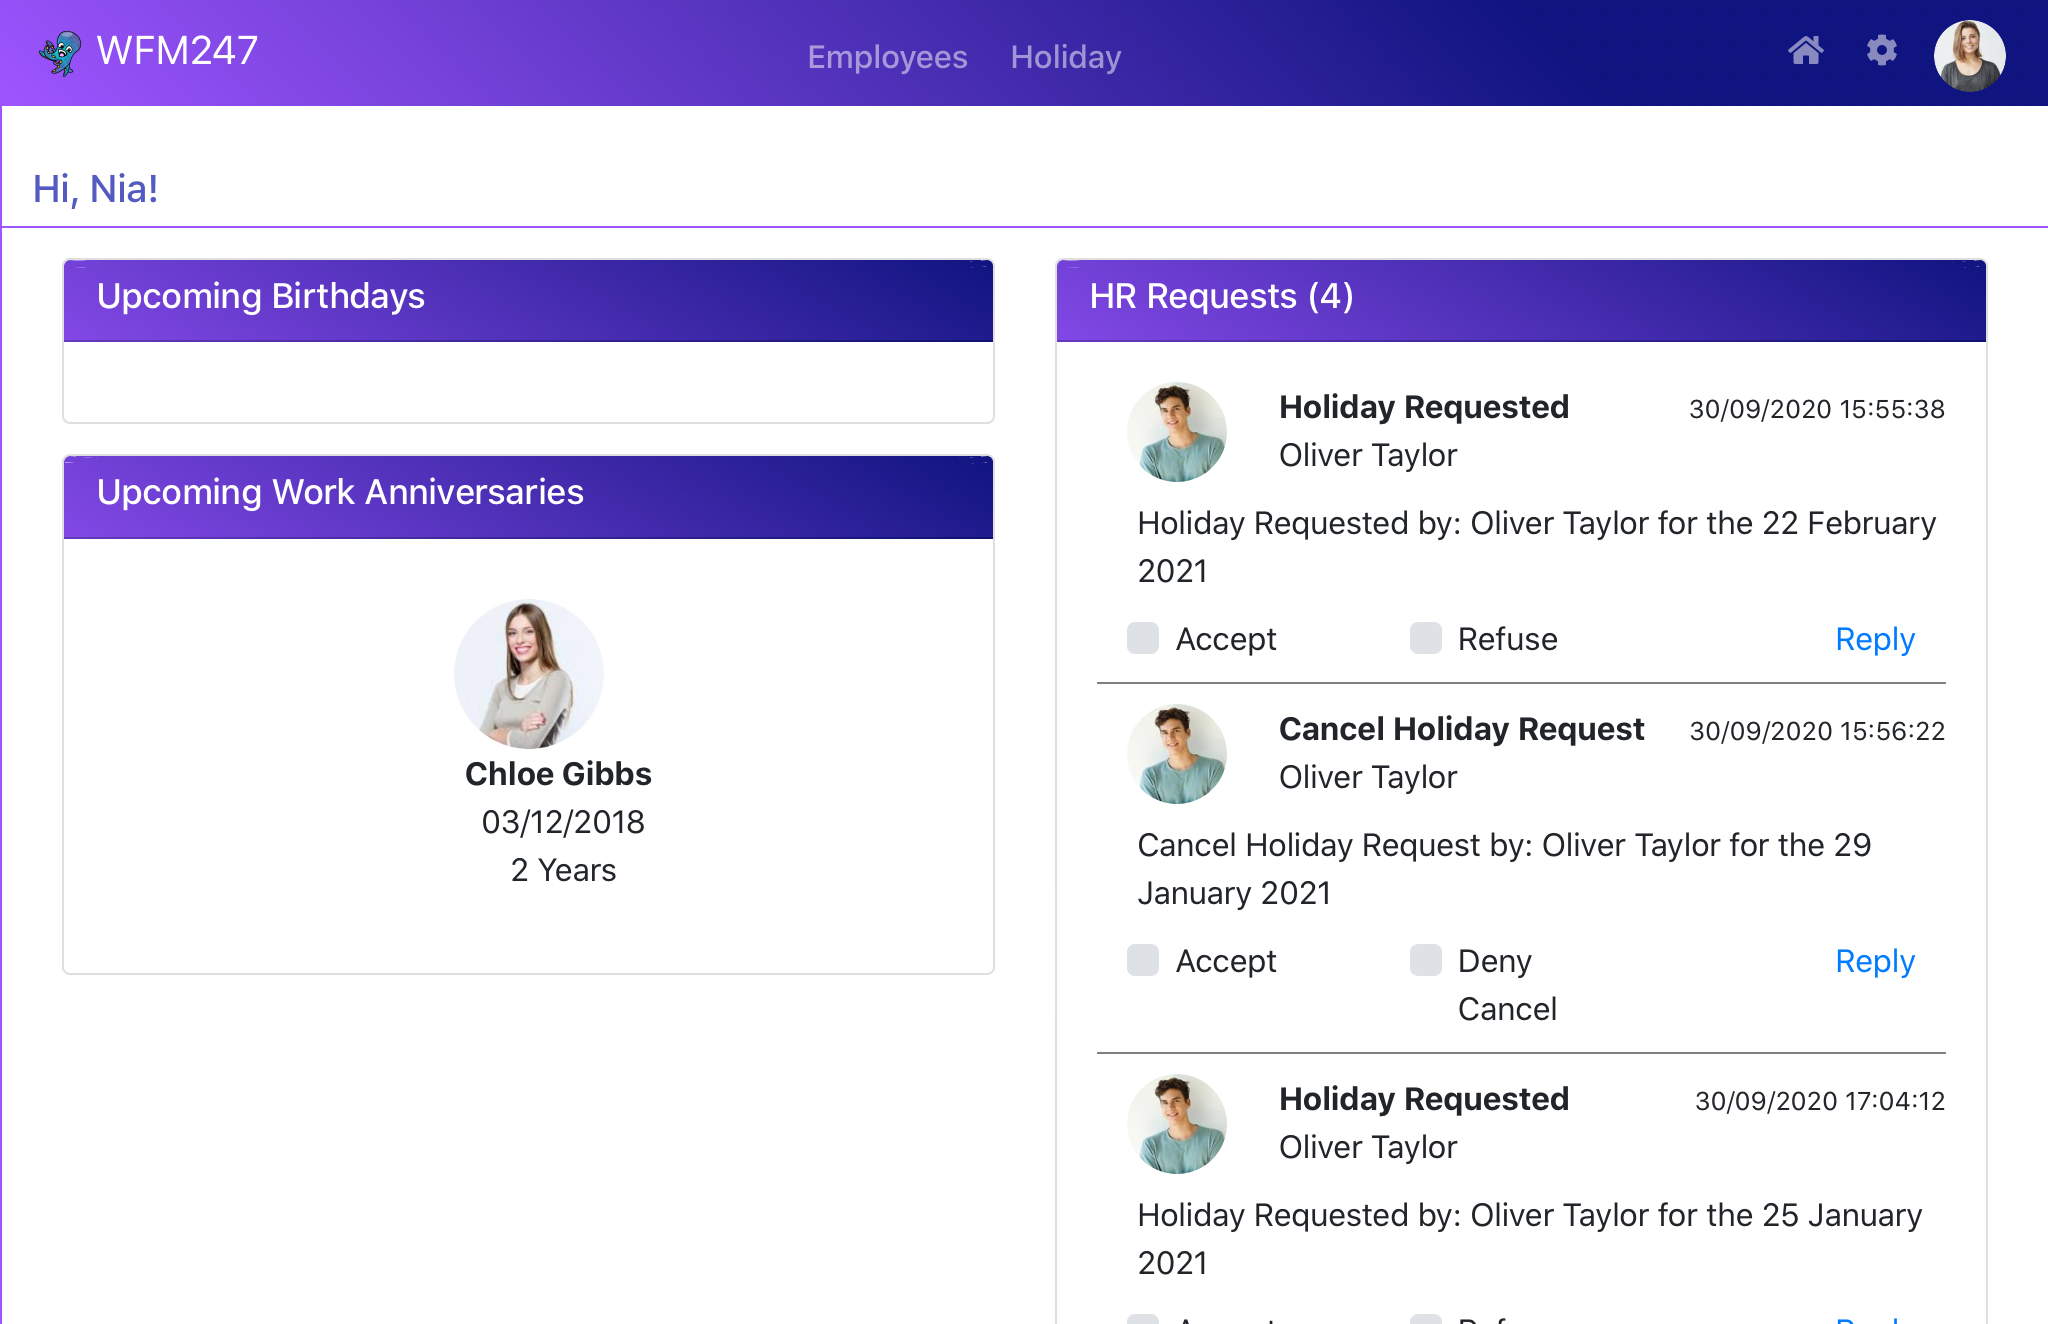The image size is (2048, 1324).
Task: Tick Accept for the 22 February holiday request
Action: tap(1143, 638)
